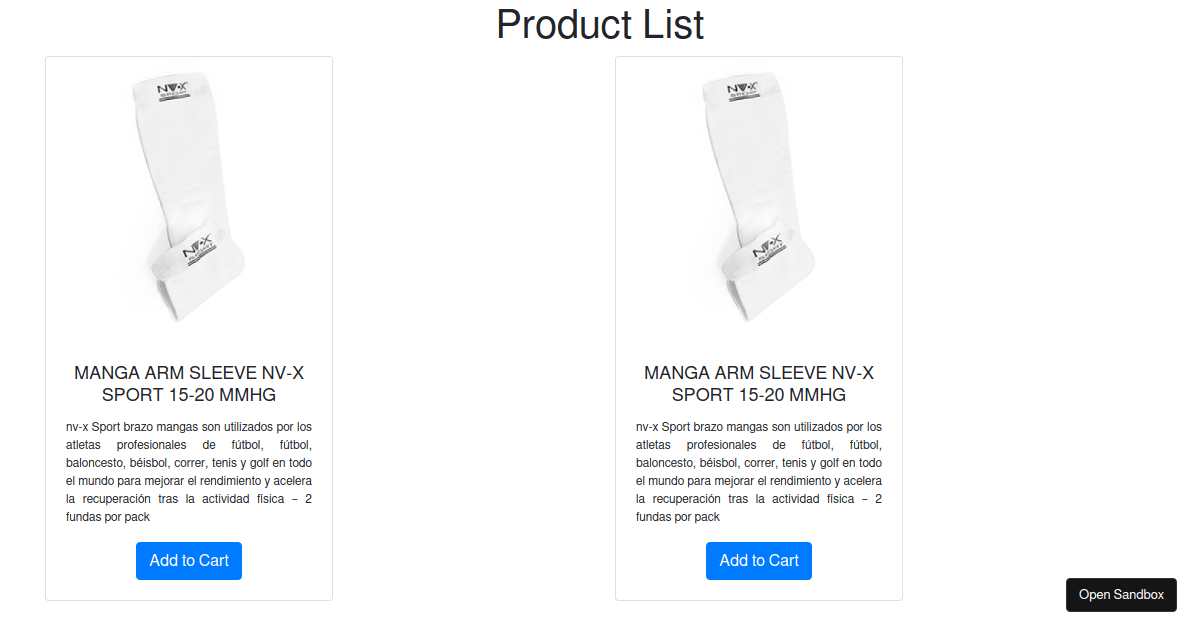The width and height of the screenshot is (1200, 630).
Task: Click the NV-X logo on the left sleeve image
Action: (x=170, y=88)
